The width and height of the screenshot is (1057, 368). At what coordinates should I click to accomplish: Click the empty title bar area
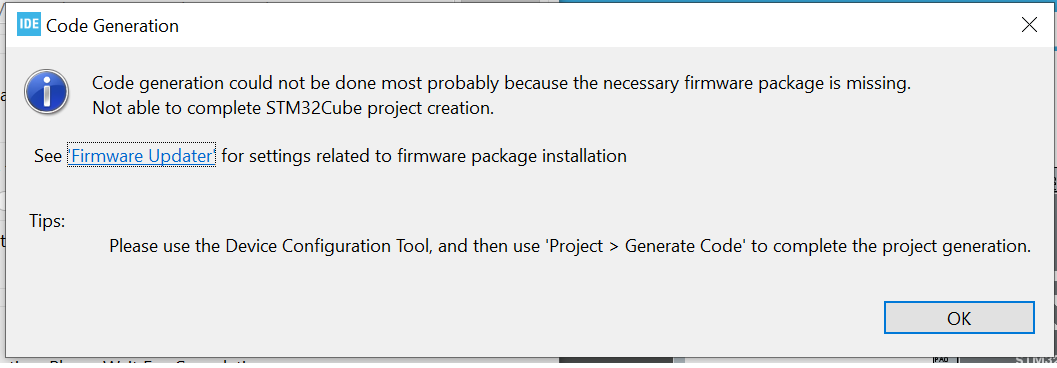pyautogui.click(x=593, y=25)
